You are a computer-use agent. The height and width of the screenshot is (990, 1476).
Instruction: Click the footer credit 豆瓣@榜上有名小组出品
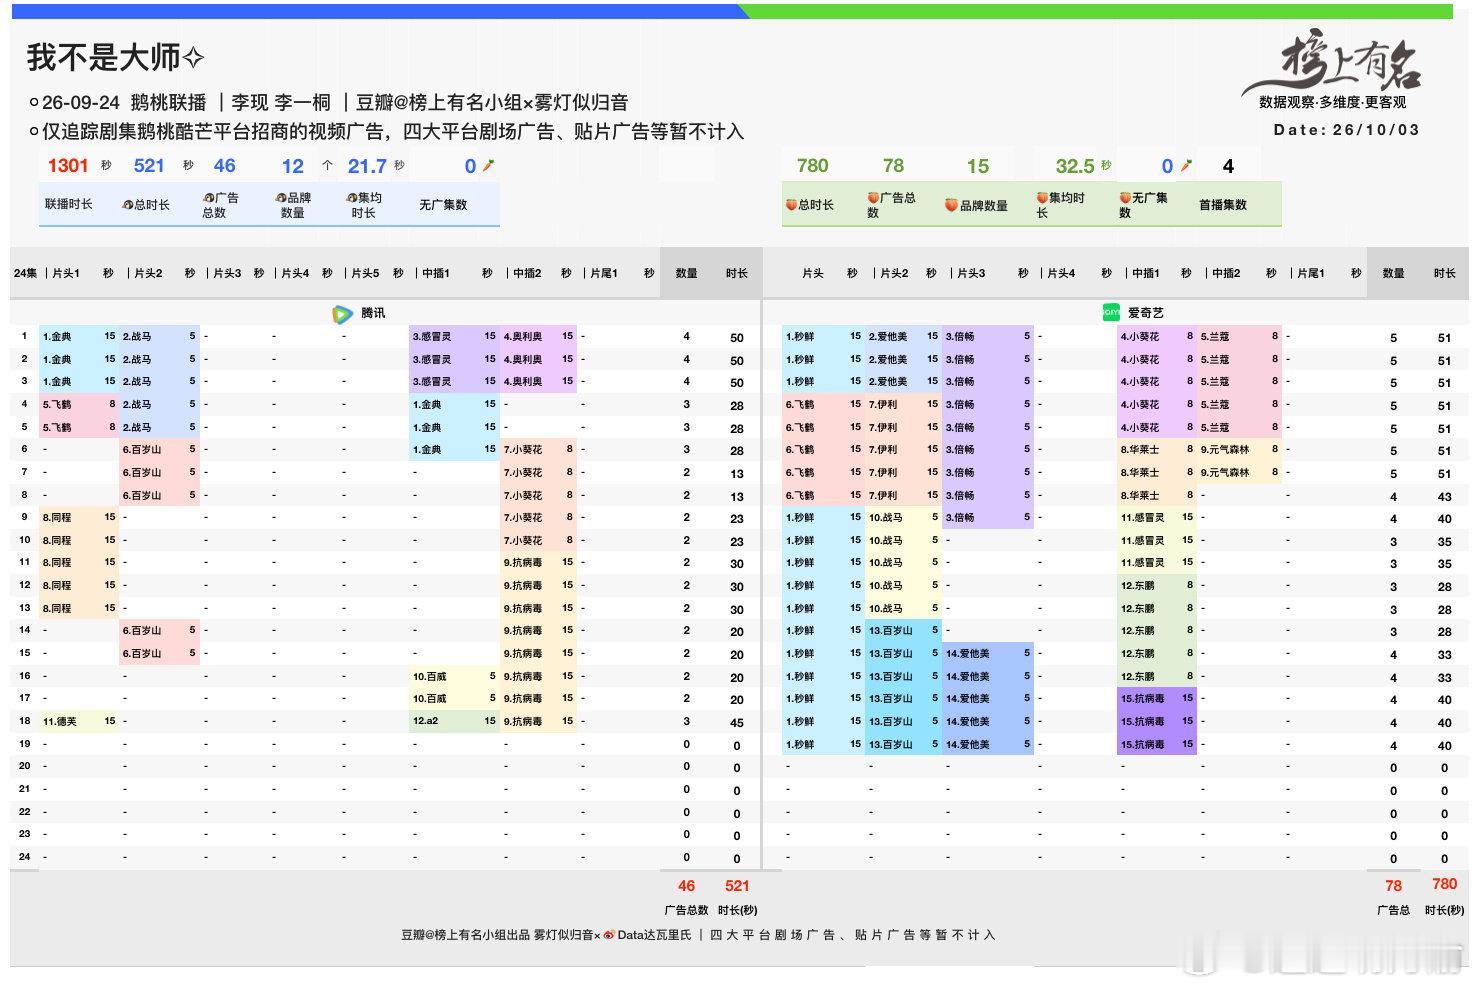[x=465, y=935]
